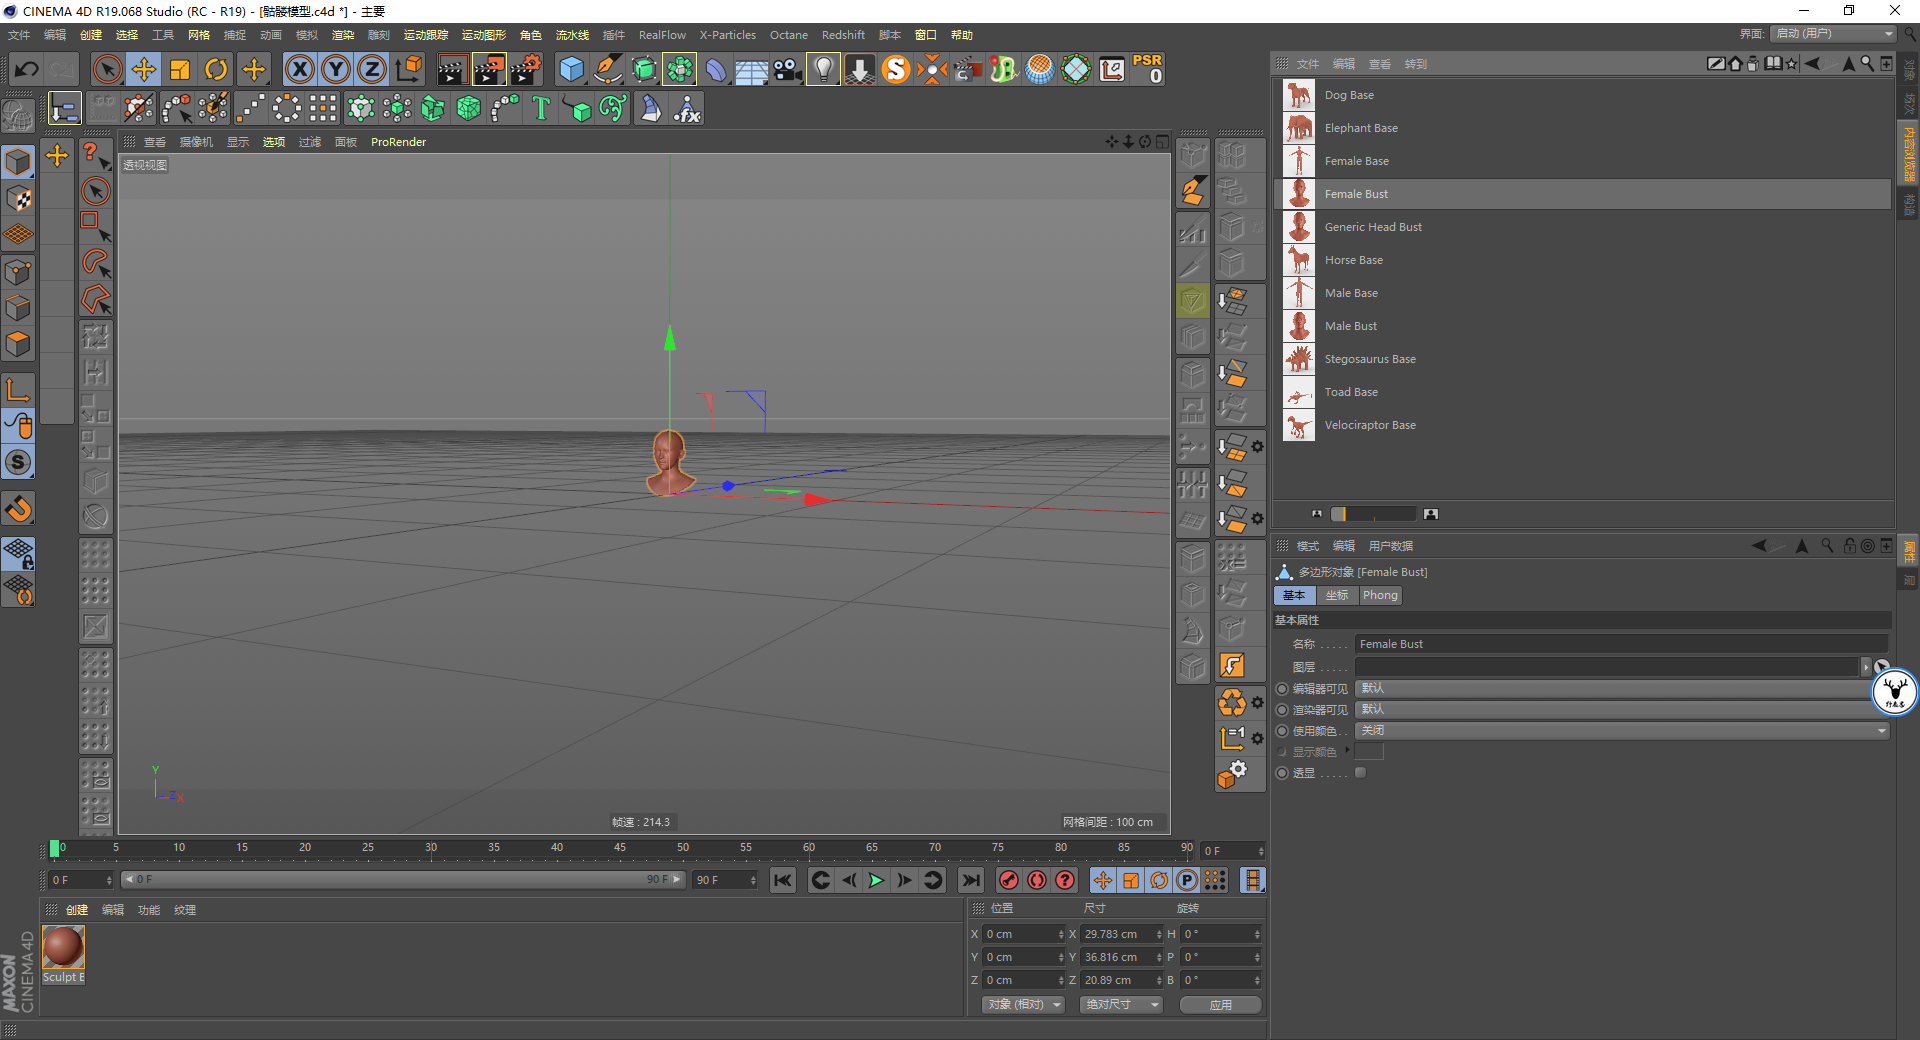This screenshot has height=1040, width=1920.
Task: Open the viewport 摄像机 menu
Action: click(x=196, y=142)
